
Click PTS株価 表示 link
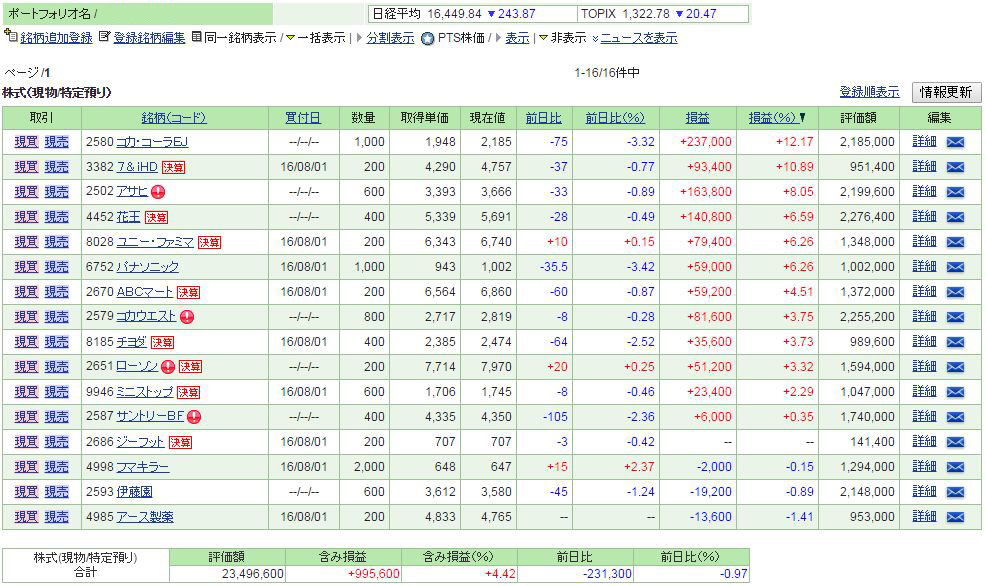pyautogui.click(x=518, y=38)
